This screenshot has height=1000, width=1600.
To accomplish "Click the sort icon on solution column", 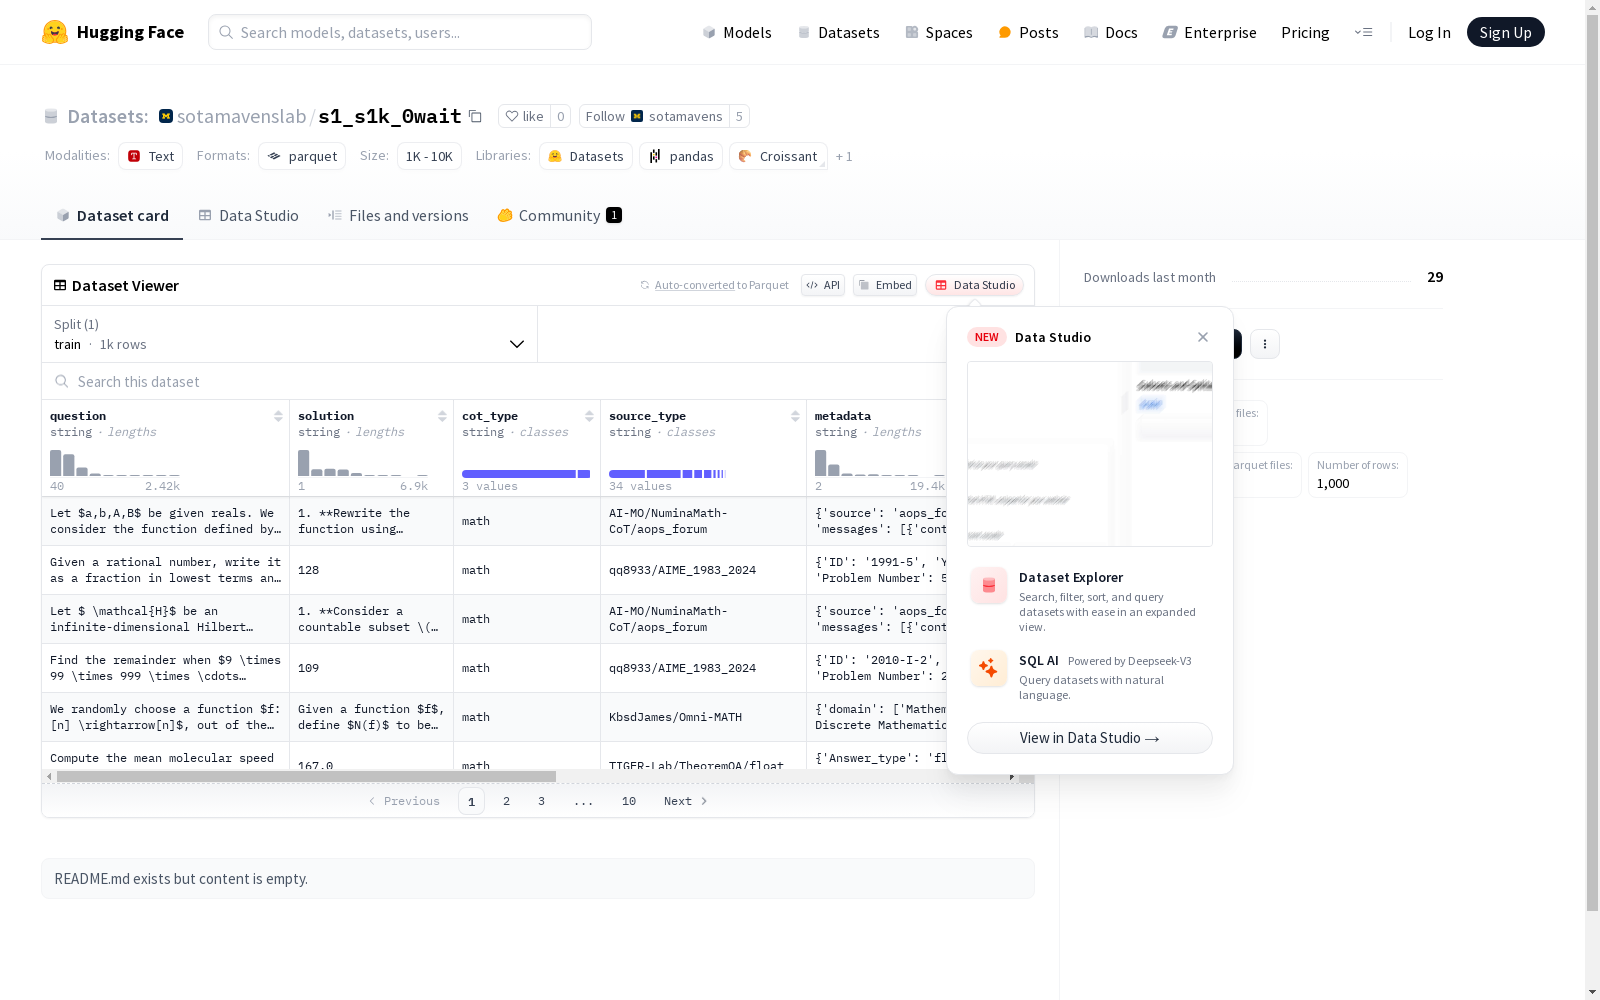I will [442, 416].
